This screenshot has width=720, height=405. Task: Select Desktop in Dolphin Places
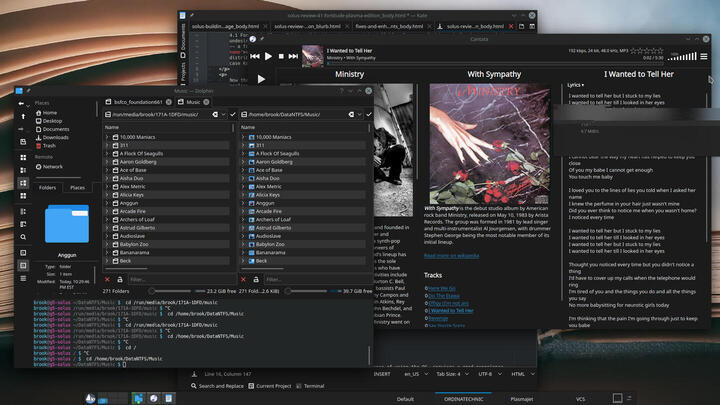tap(49, 121)
